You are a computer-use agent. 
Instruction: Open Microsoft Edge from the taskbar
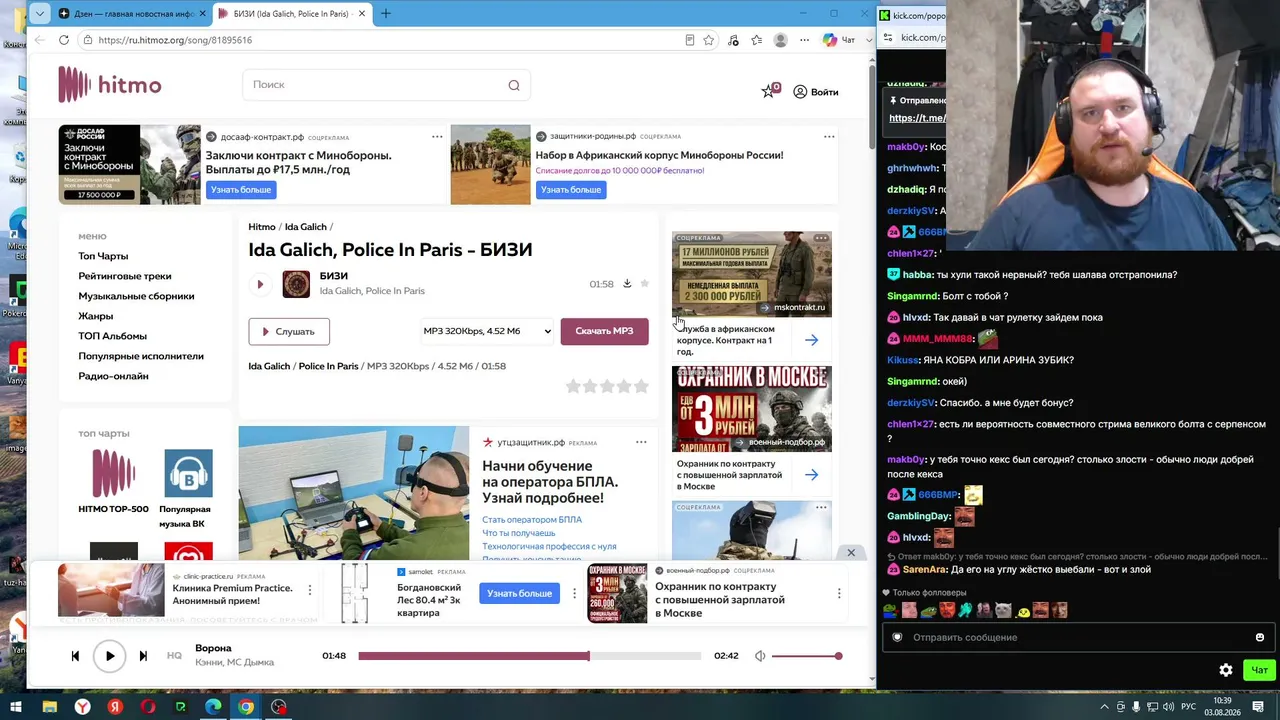point(213,707)
